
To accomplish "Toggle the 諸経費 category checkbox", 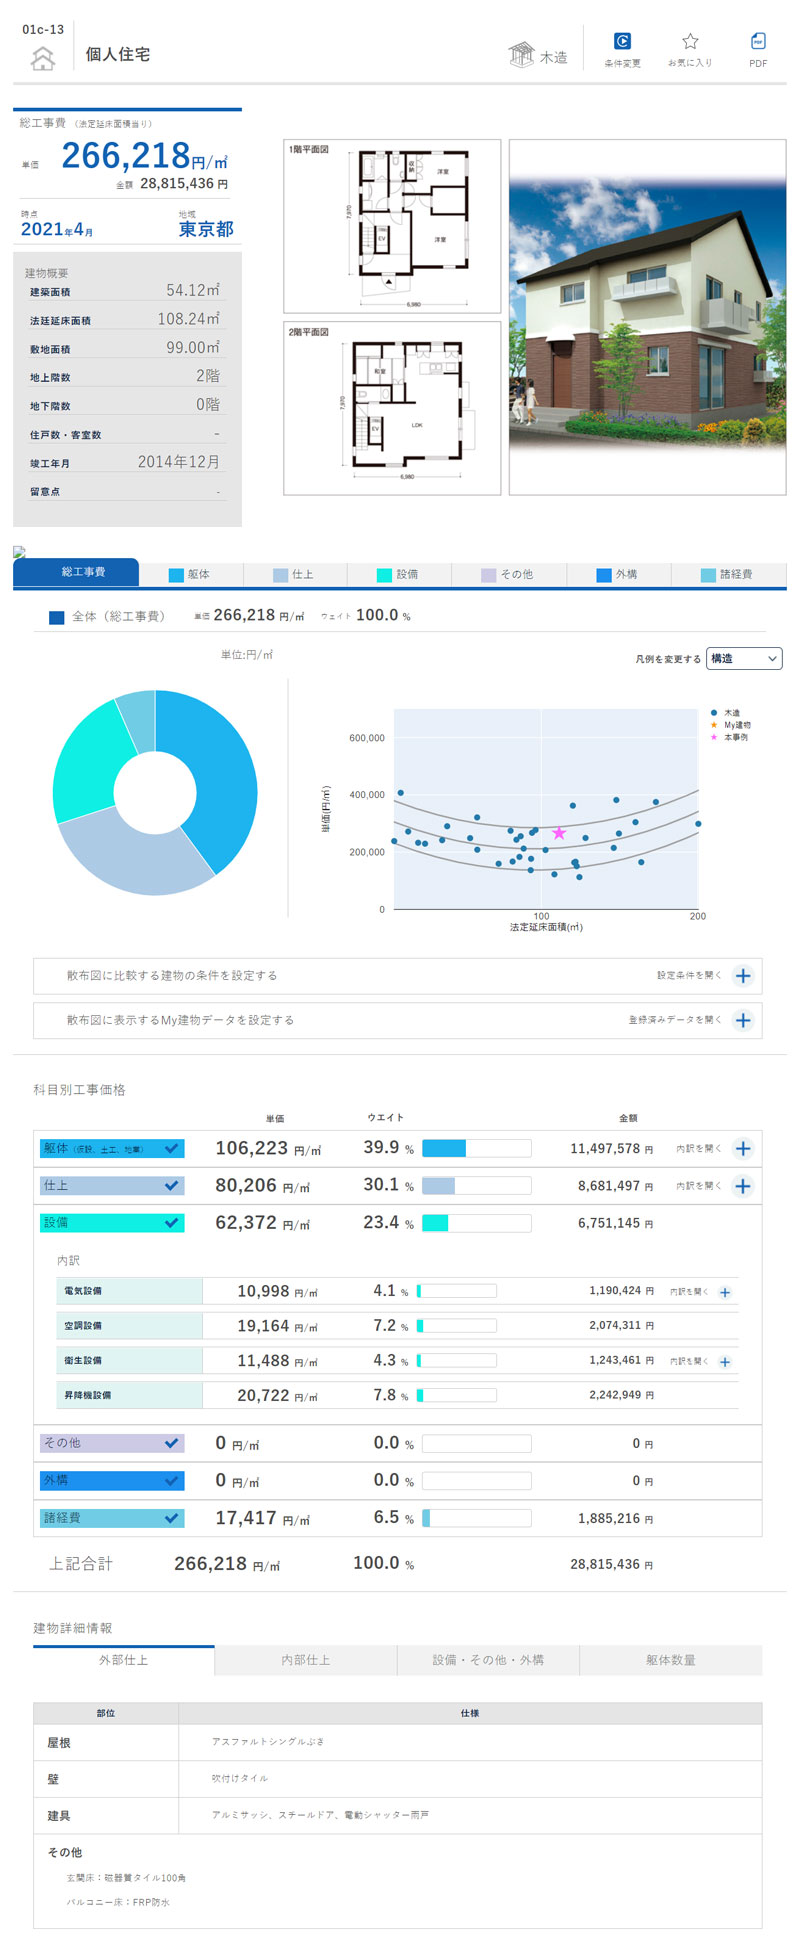I will click(171, 1518).
